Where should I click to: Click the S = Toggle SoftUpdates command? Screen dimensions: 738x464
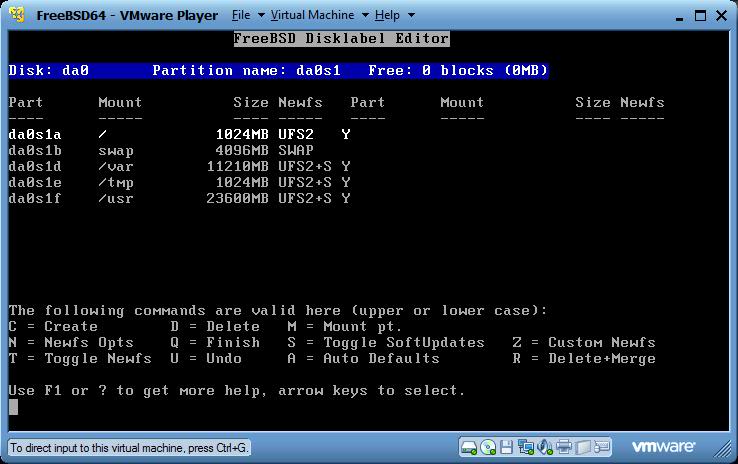click(386, 343)
